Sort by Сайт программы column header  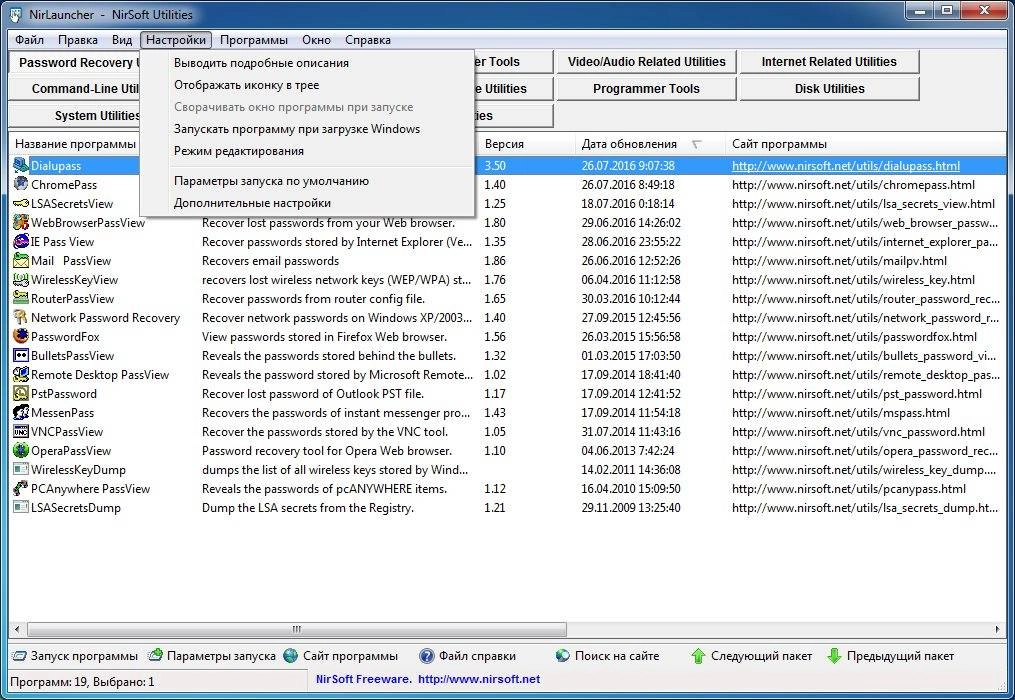866,144
